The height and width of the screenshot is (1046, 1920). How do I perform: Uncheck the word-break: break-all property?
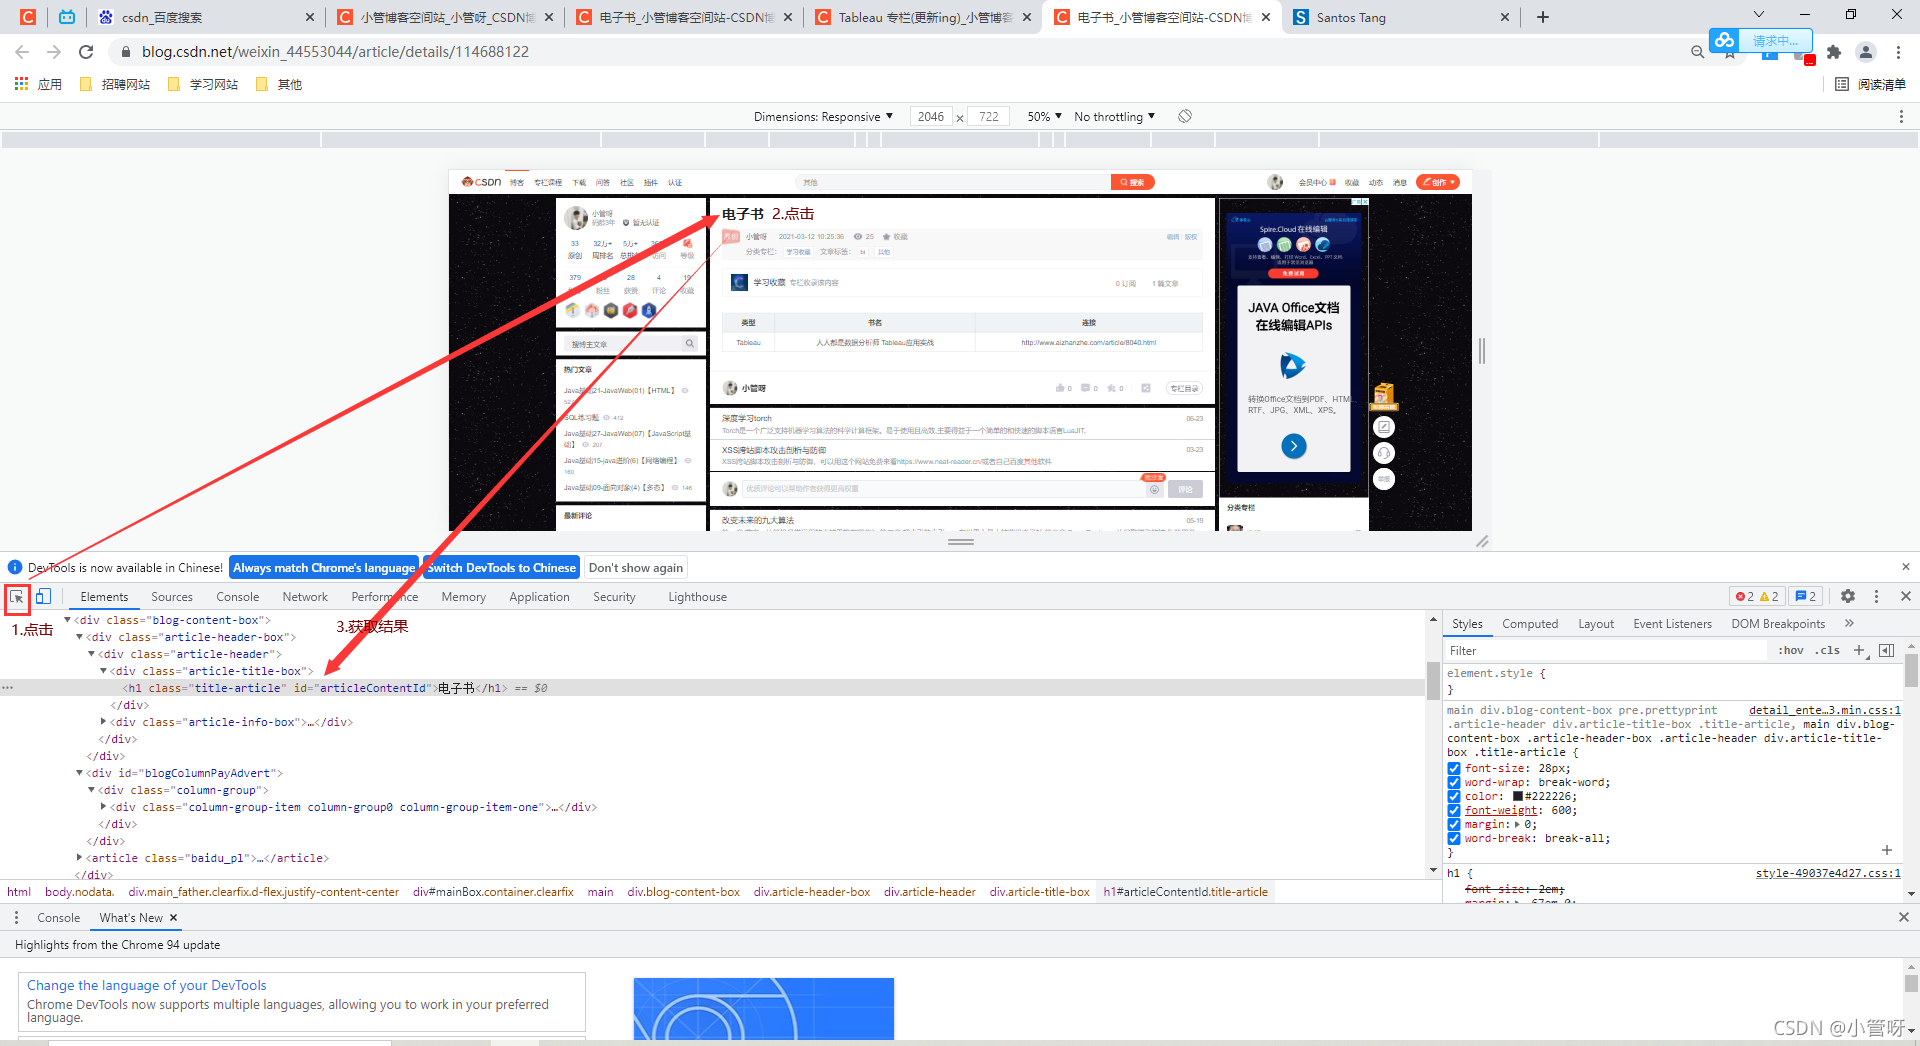click(x=1454, y=838)
